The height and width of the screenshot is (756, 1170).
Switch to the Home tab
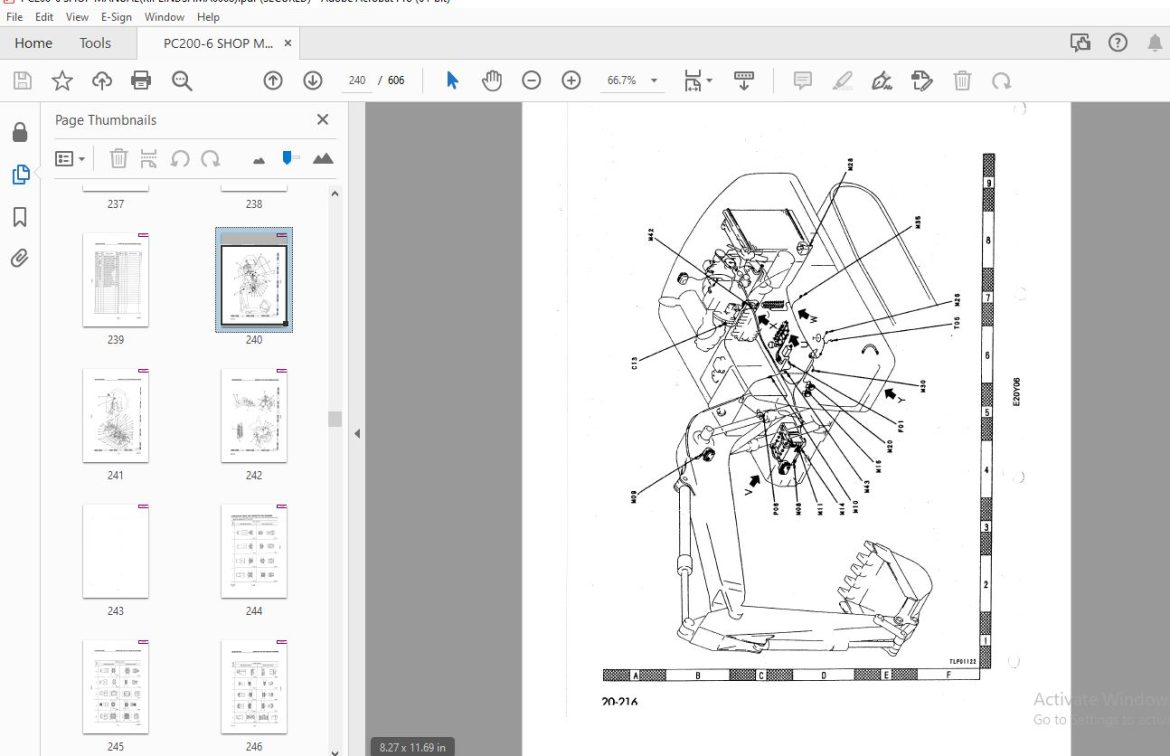click(x=34, y=43)
